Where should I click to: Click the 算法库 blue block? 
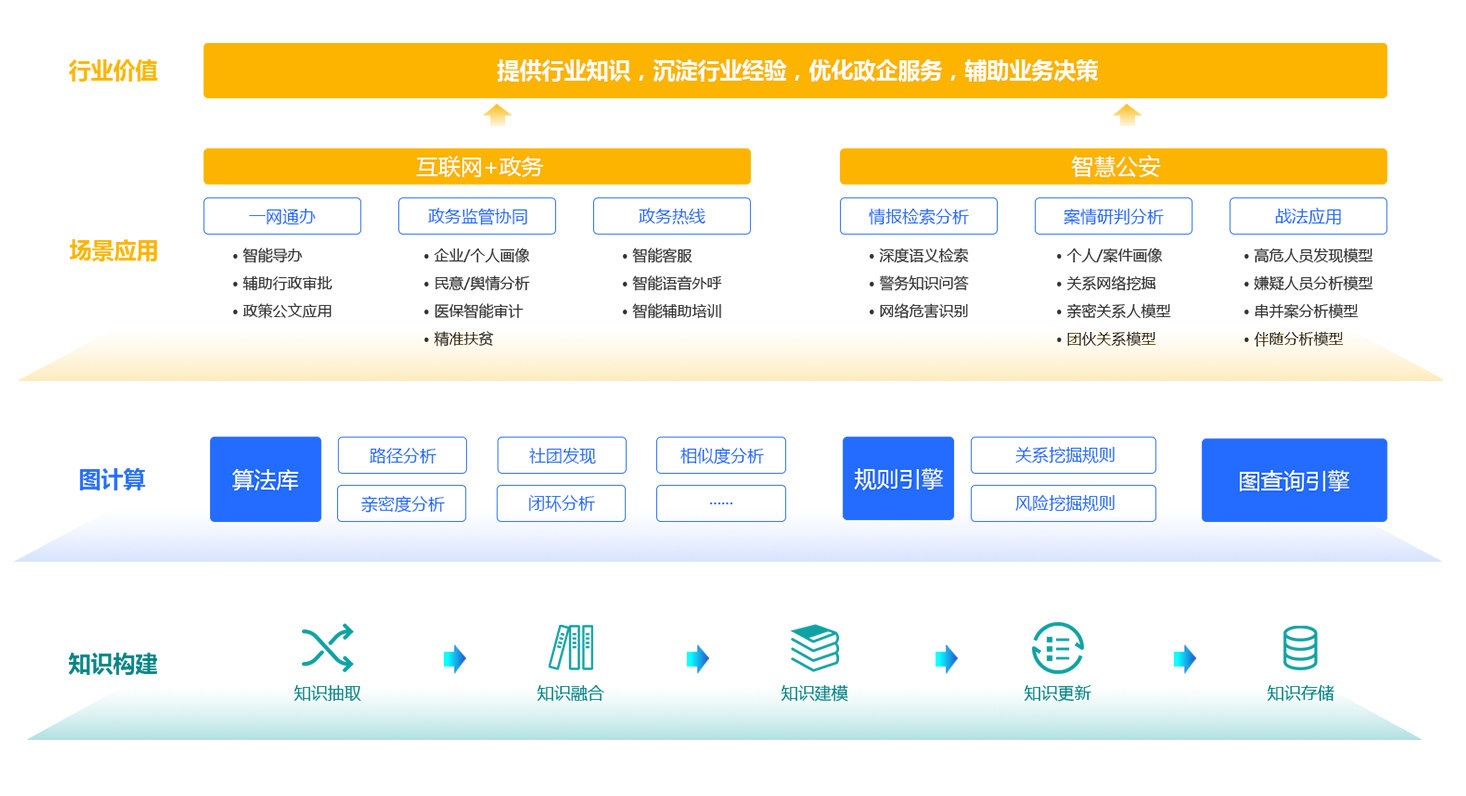[265, 480]
